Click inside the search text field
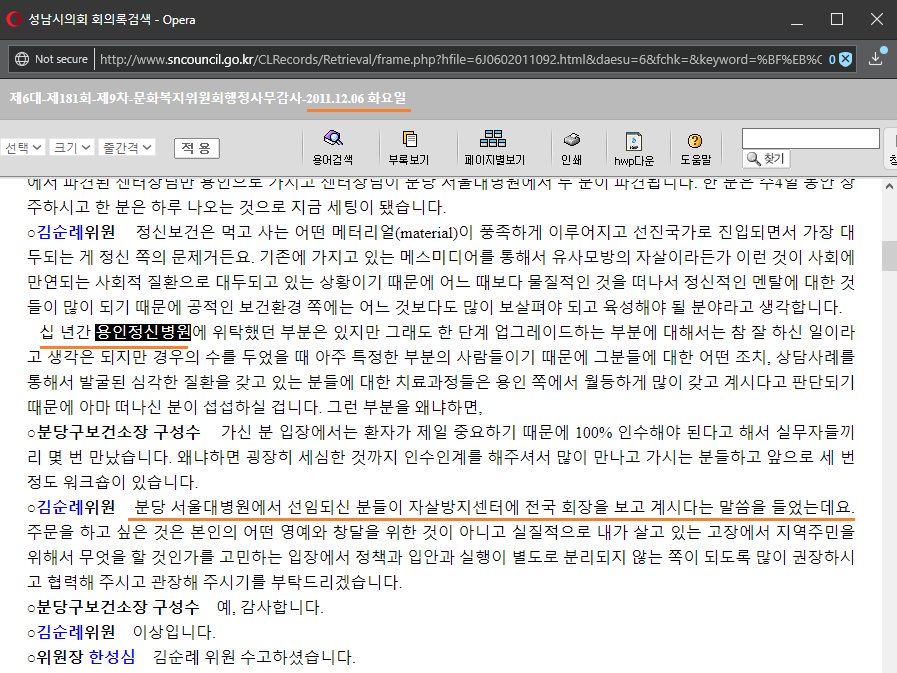This screenshot has height=673, width=897. click(x=812, y=137)
